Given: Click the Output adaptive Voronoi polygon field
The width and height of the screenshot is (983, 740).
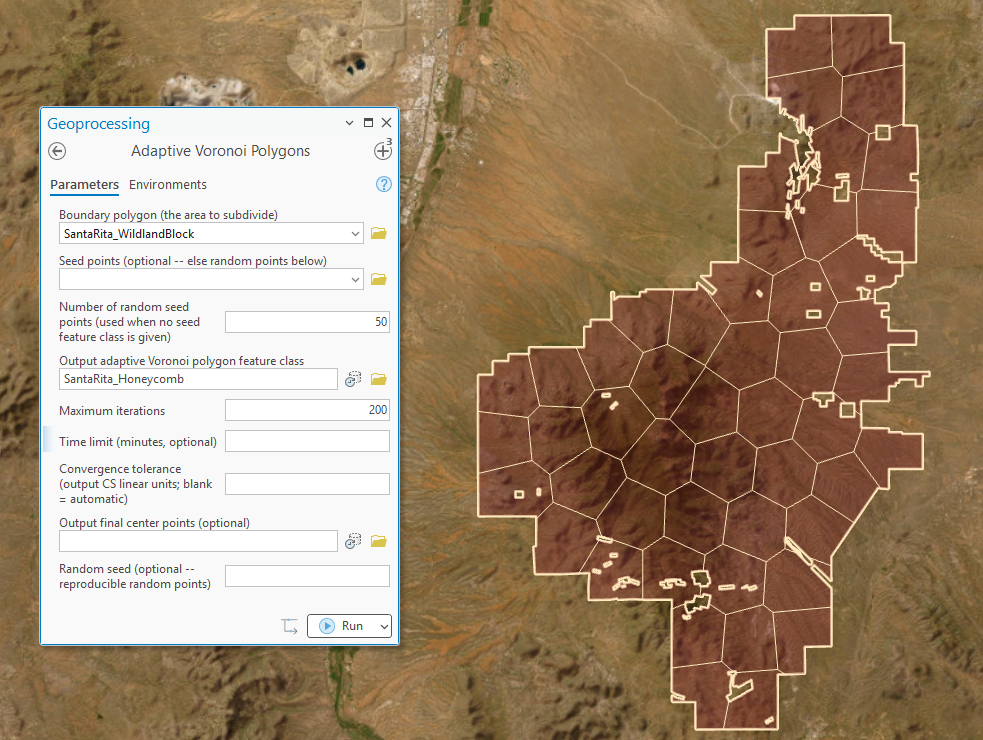Looking at the screenshot, I should (x=198, y=379).
